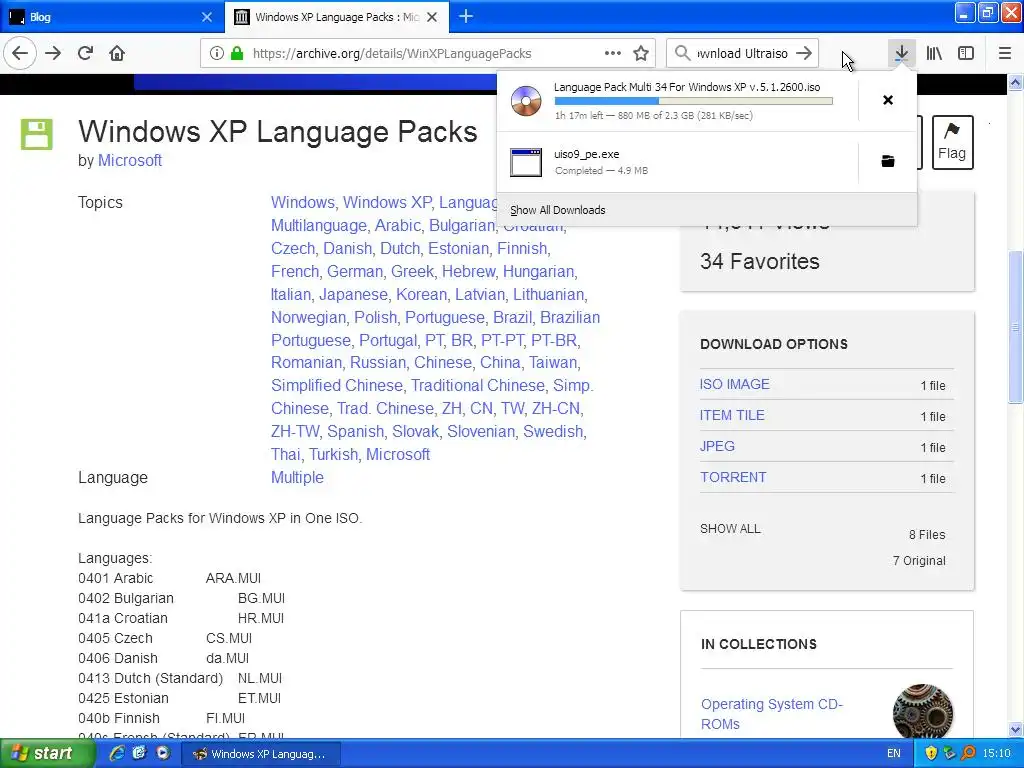Open the Microsoft author link
The width and height of the screenshot is (1024, 768).
pyautogui.click(x=129, y=161)
